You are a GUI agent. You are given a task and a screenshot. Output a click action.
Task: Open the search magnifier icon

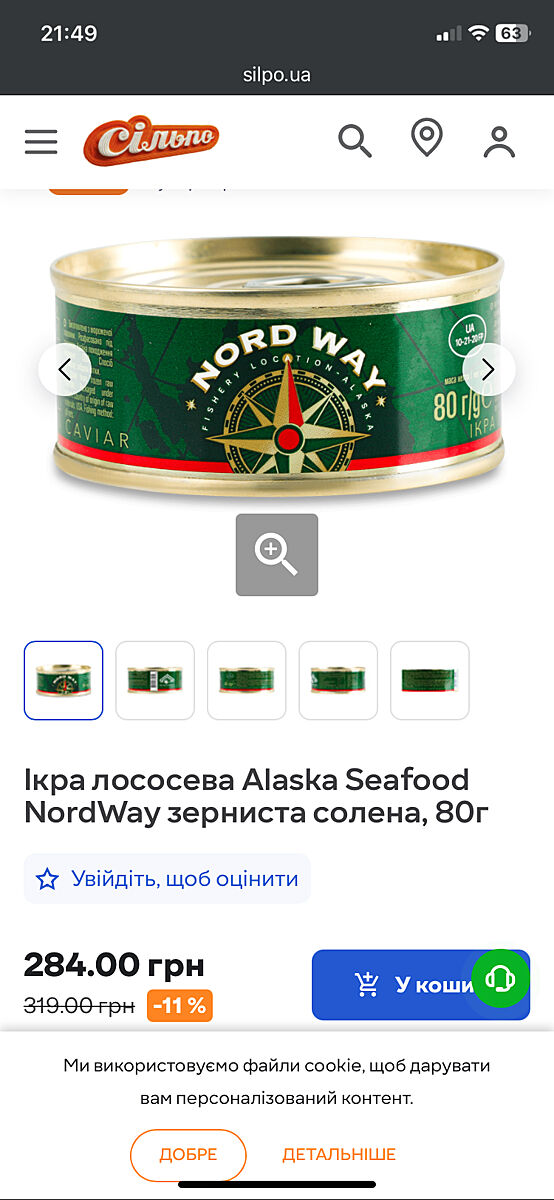[355, 141]
